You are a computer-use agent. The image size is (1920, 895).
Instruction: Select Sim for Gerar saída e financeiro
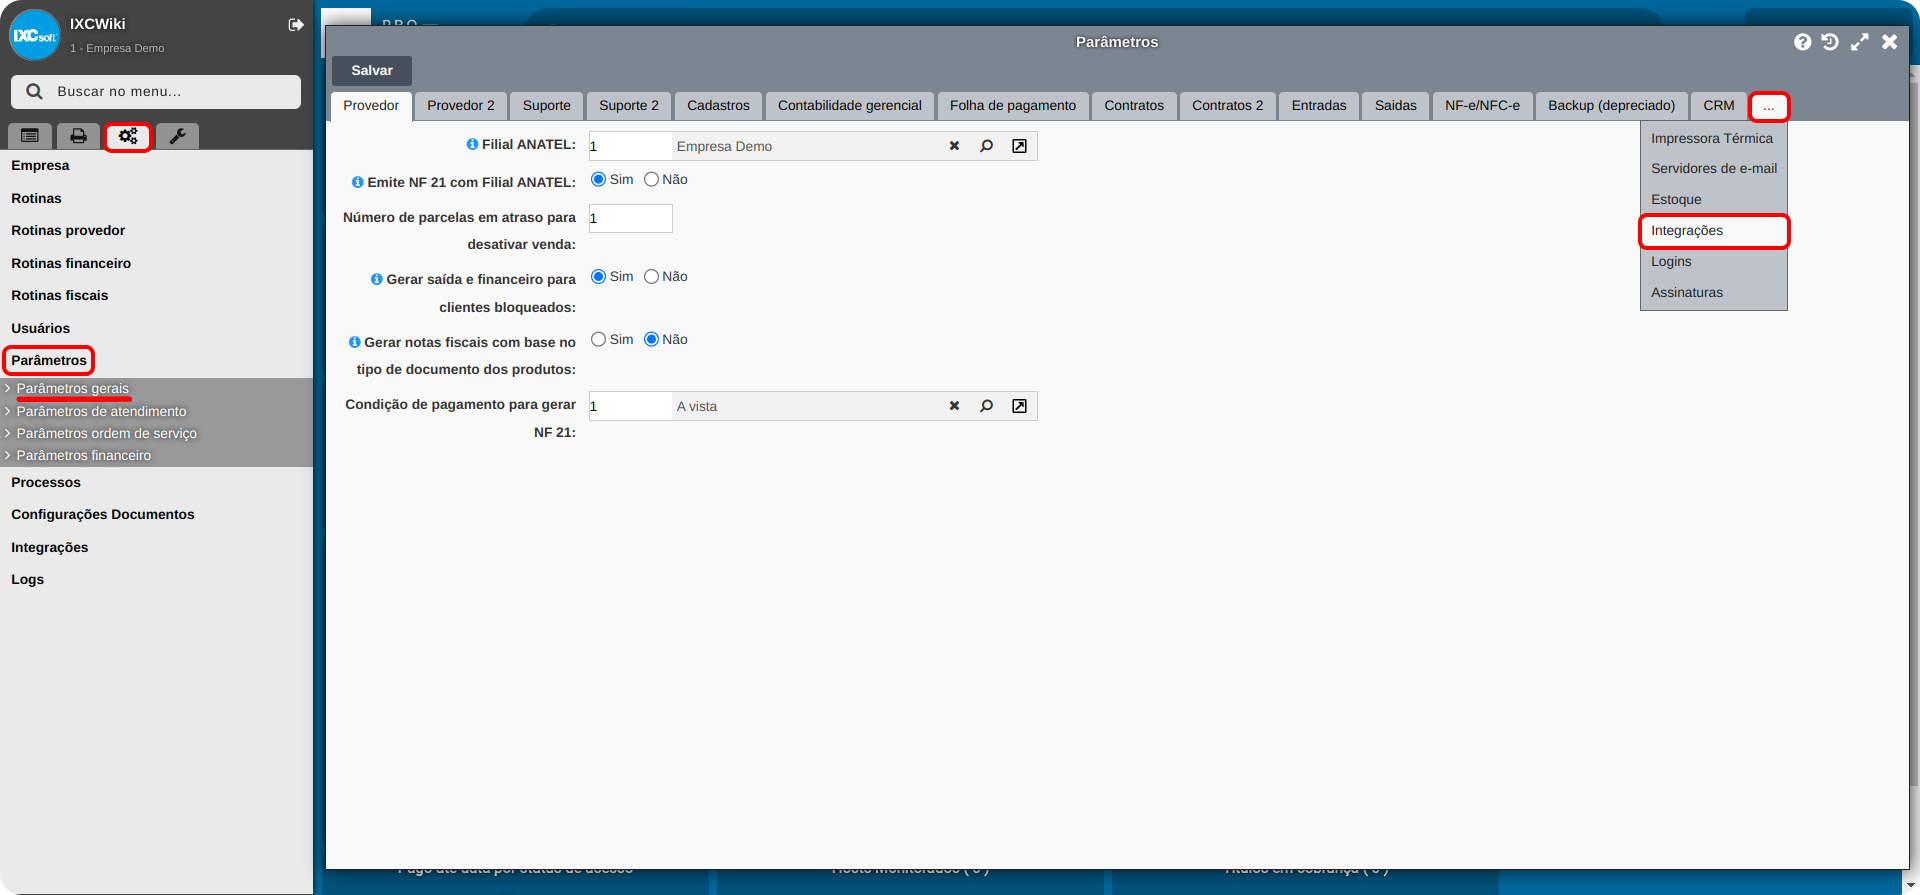598,276
